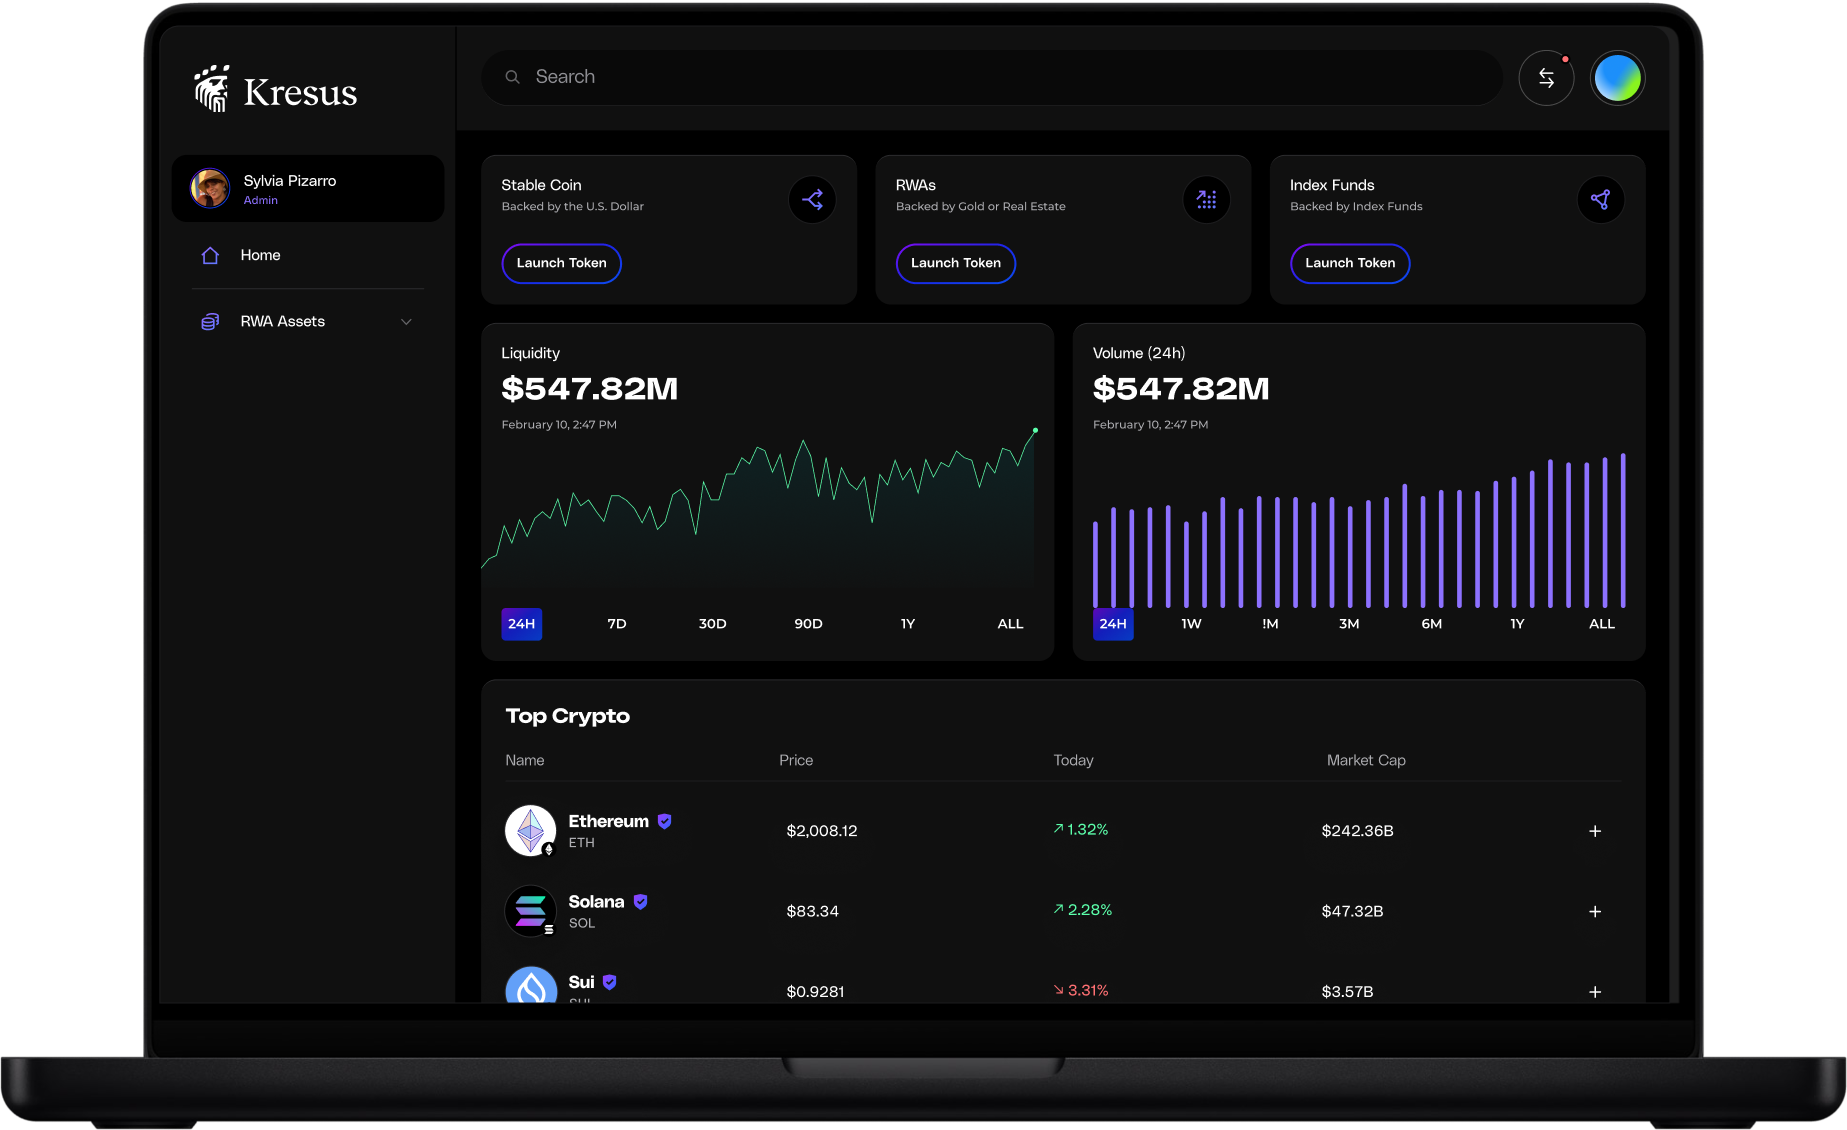This screenshot has width=1847, height=1130.
Task: Open the swap icon with notification dot
Action: pos(1546,77)
